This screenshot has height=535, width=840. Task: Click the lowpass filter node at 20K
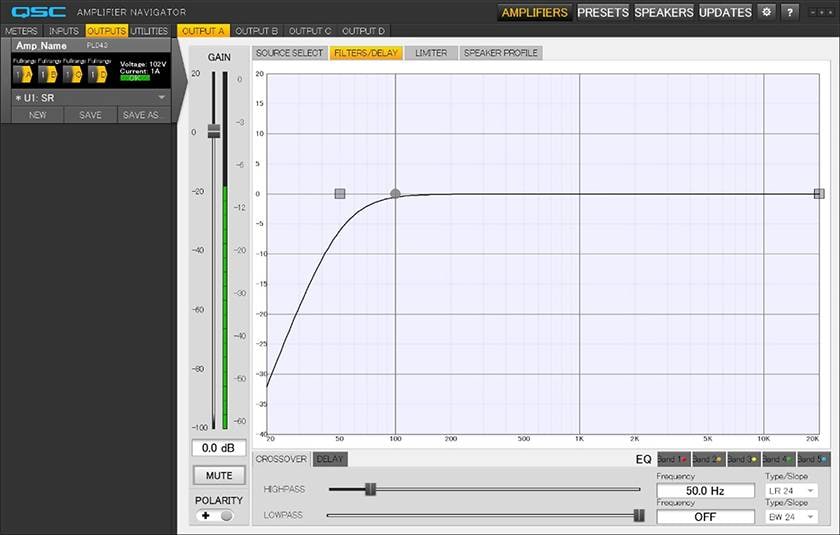pyautogui.click(x=819, y=194)
